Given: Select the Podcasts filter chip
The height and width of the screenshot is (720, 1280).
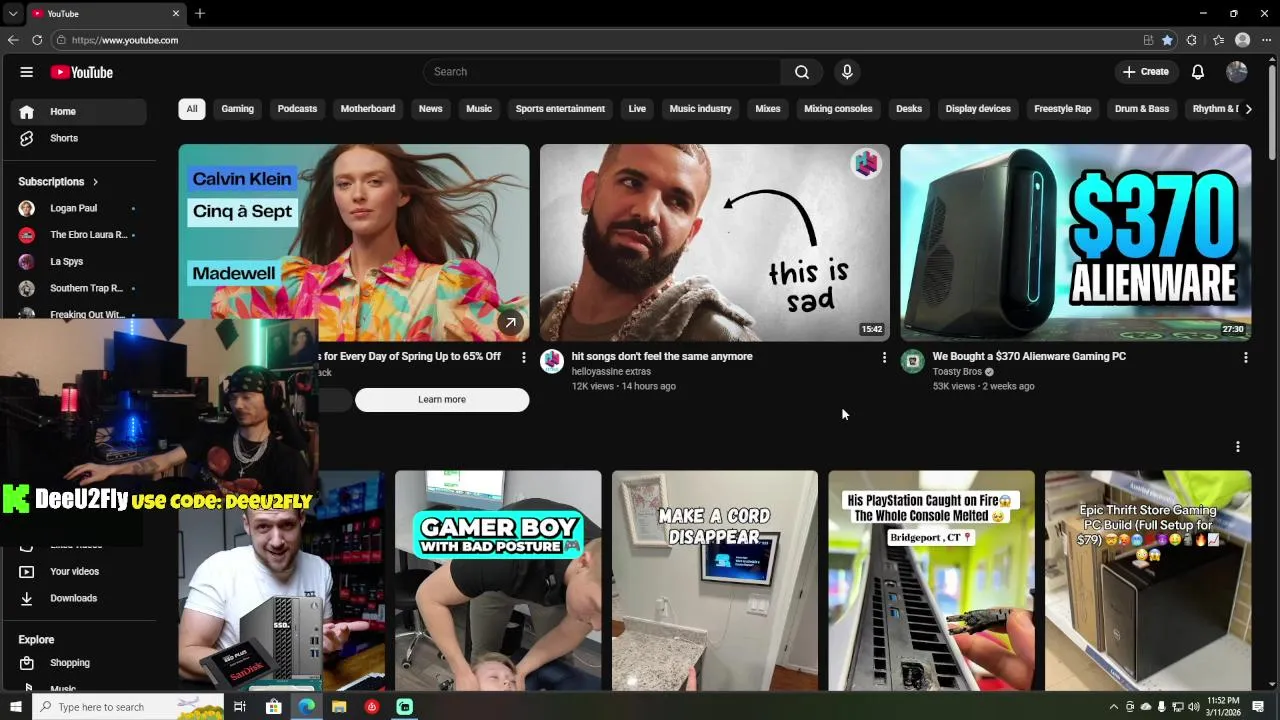Looking at the screenshot, I should (x=297, y=109).
